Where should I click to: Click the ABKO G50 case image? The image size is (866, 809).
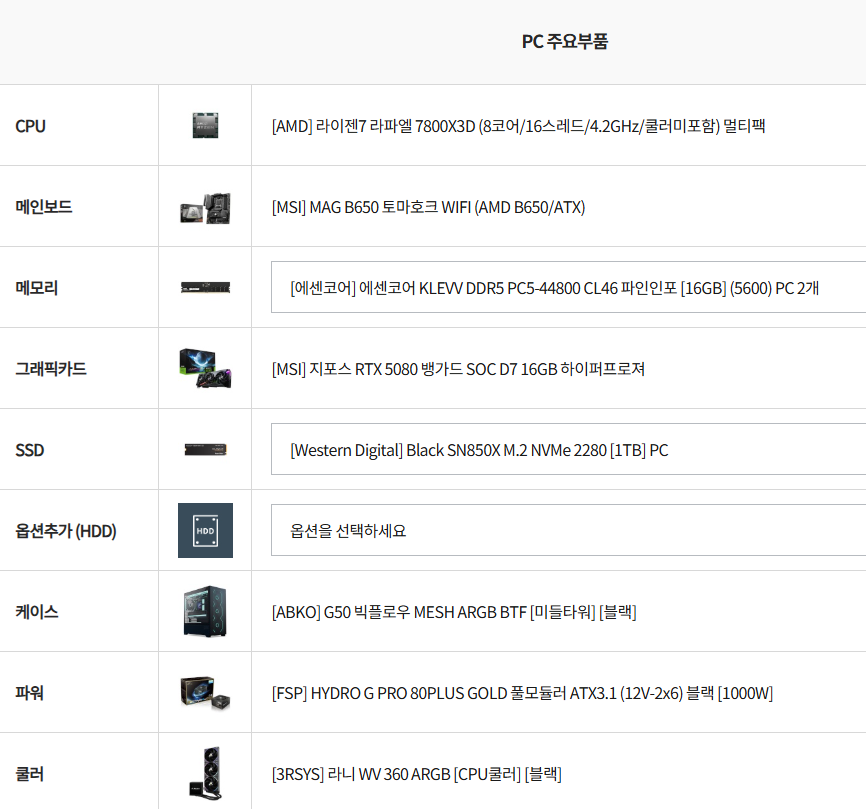pos(205,612)
